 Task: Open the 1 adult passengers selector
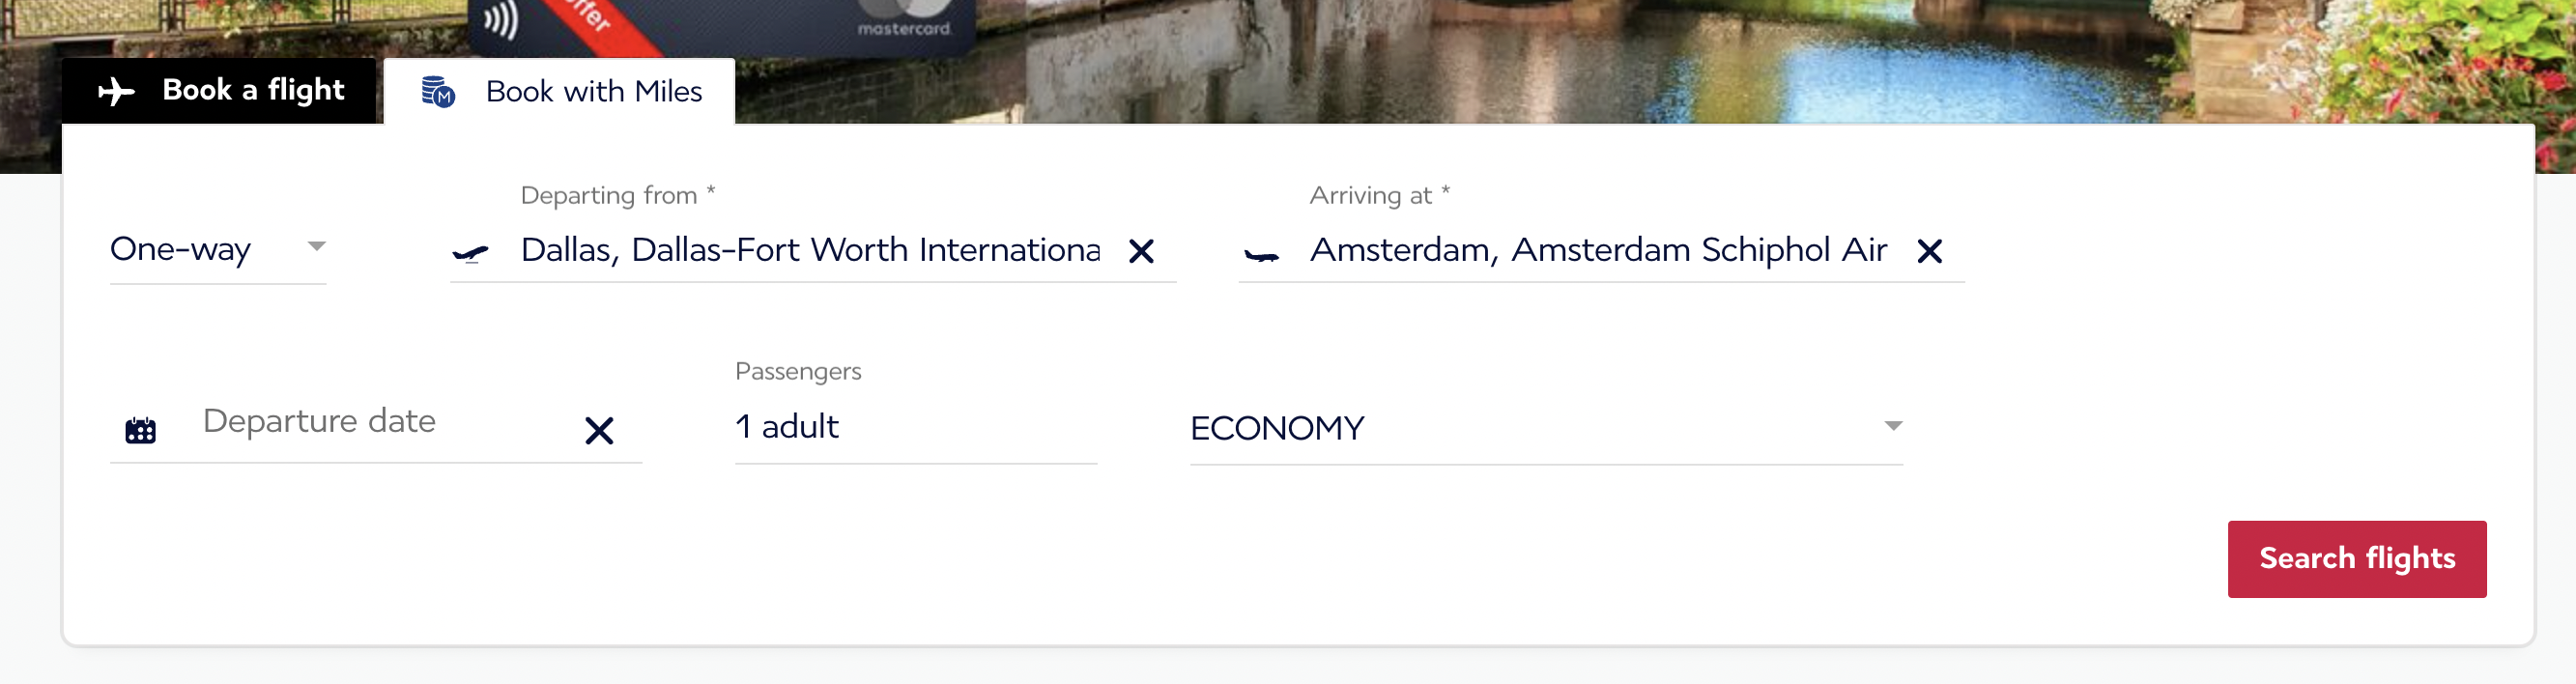[x=916, y=427]
